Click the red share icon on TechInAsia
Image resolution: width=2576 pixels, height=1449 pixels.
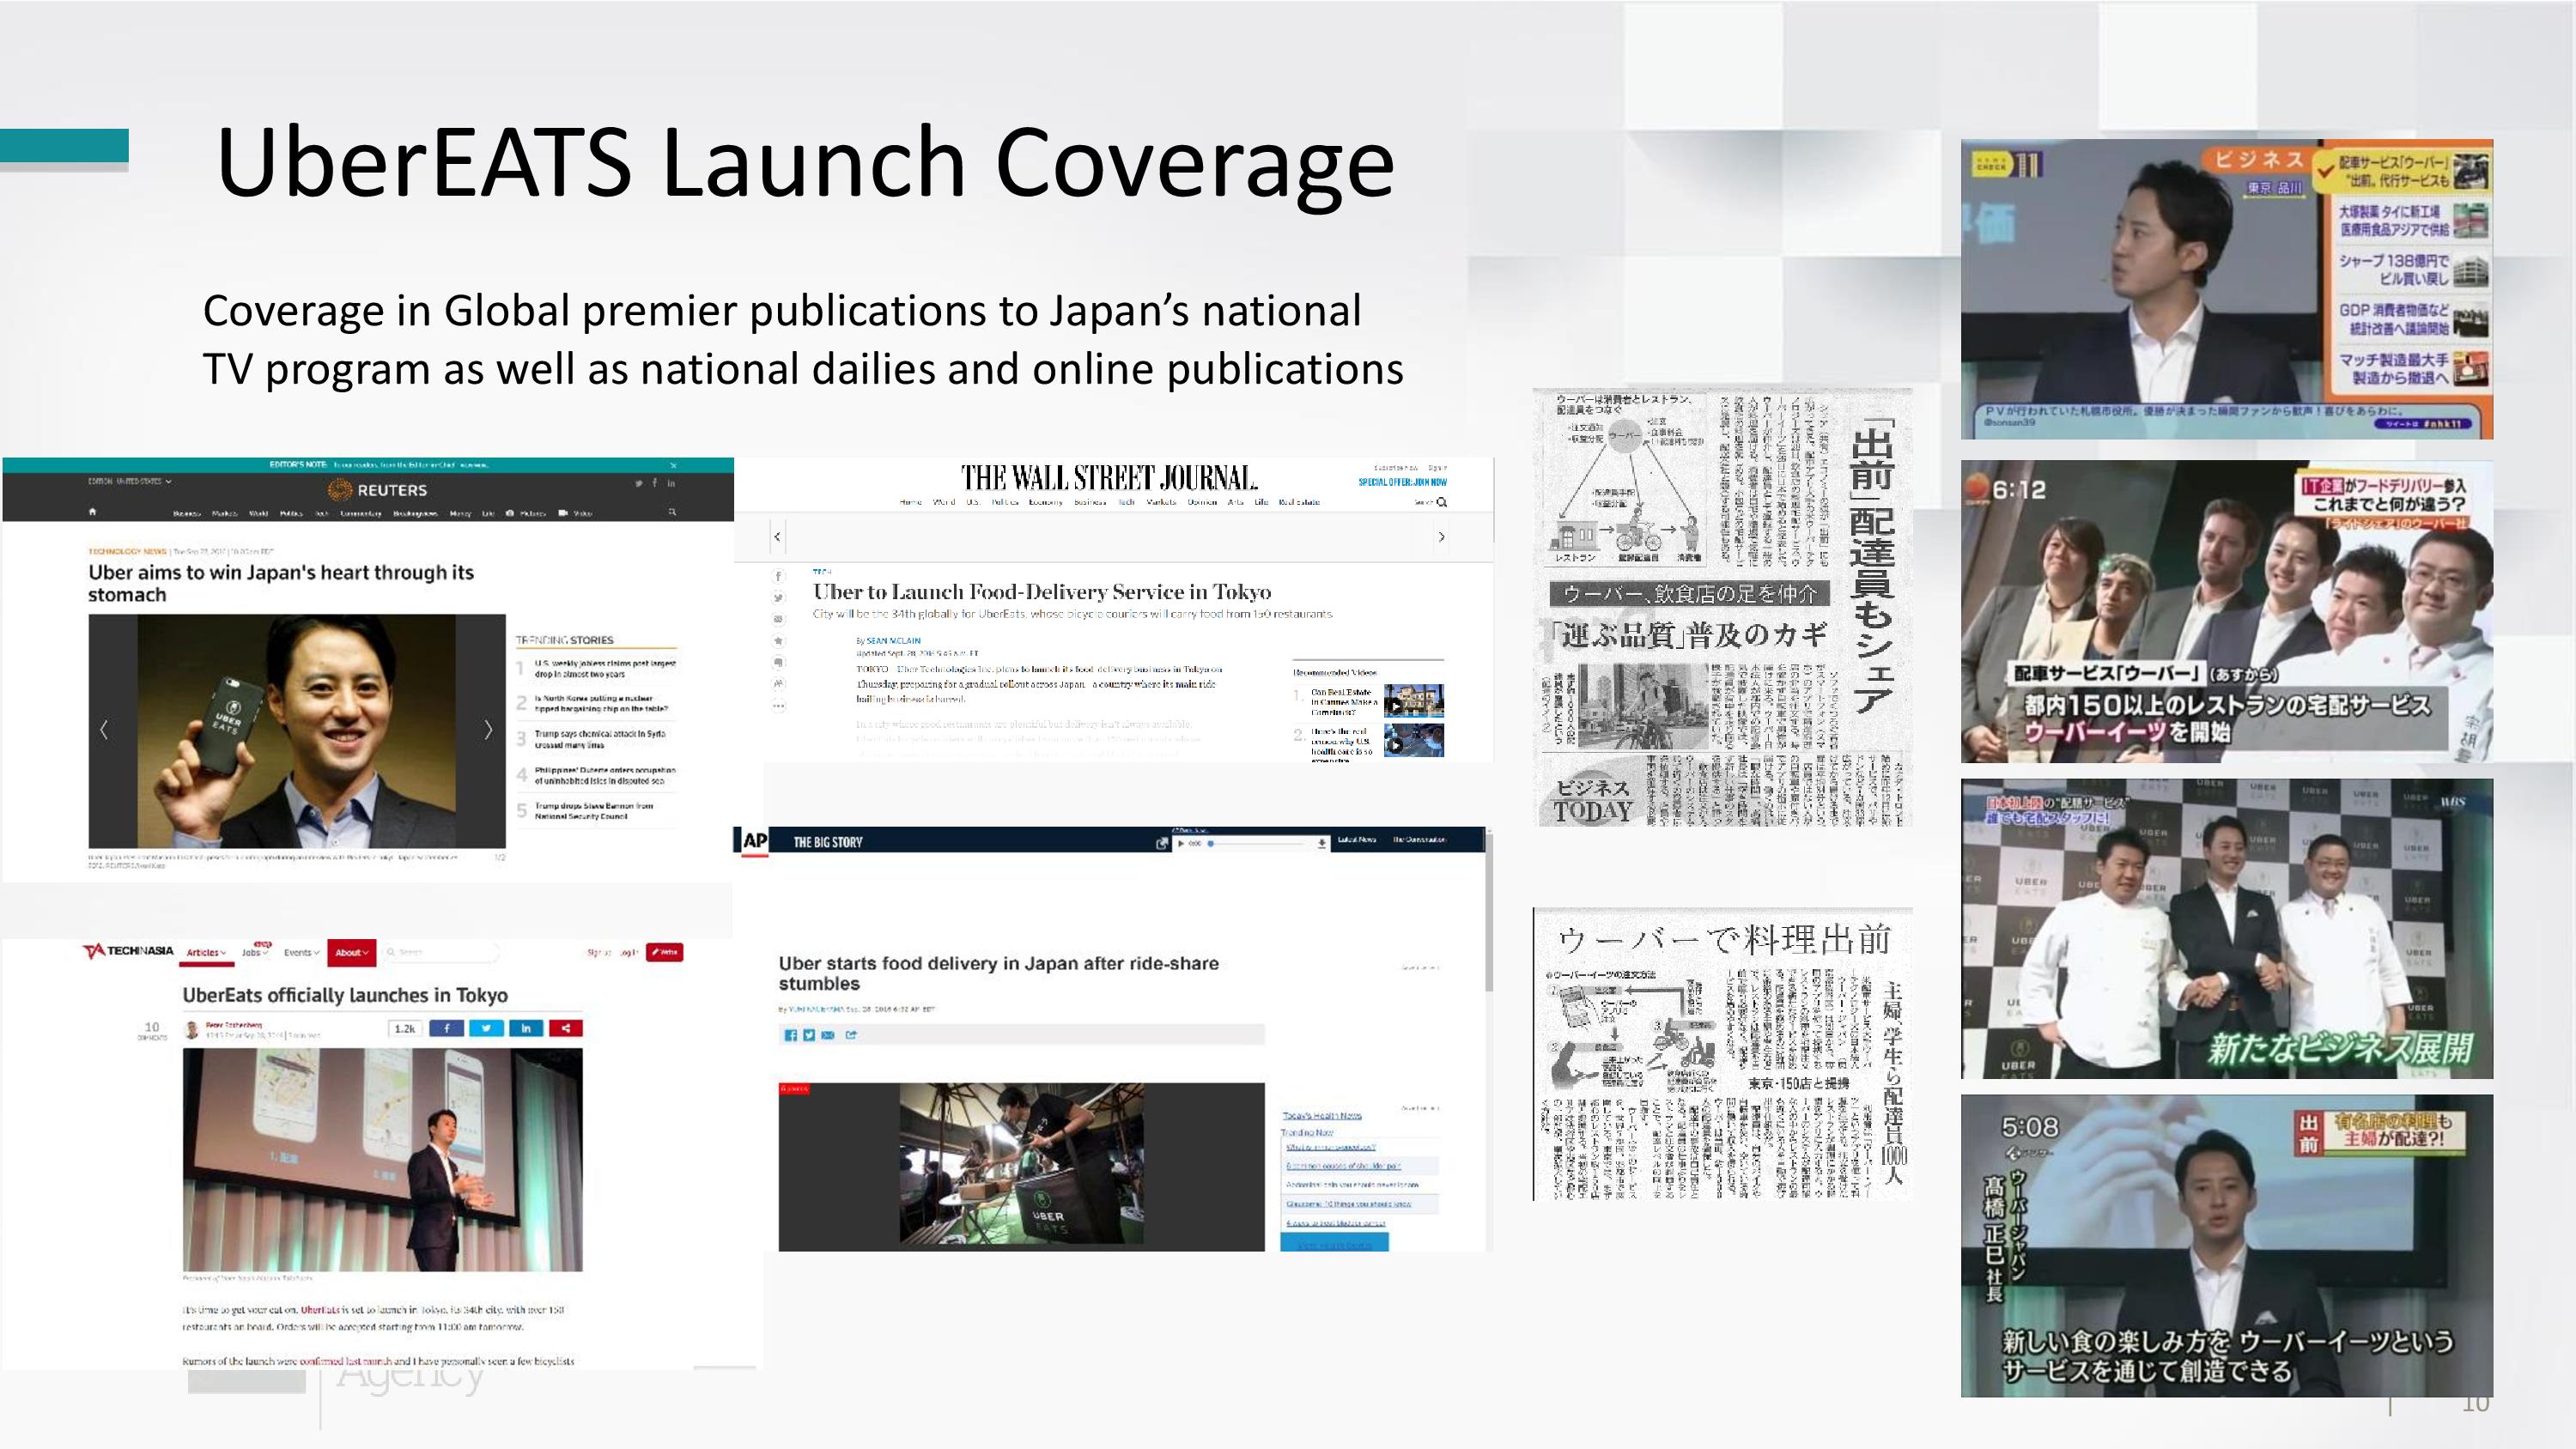(566, 1028)
